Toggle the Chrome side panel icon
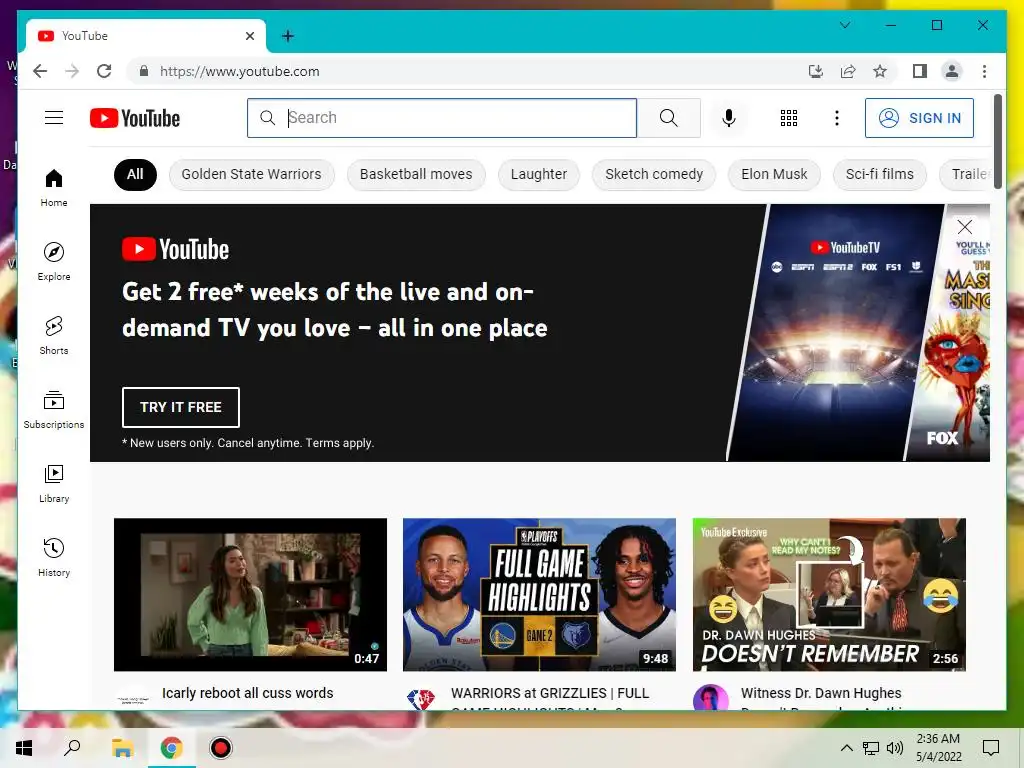The image size is (1024, 768). (920, 71)
